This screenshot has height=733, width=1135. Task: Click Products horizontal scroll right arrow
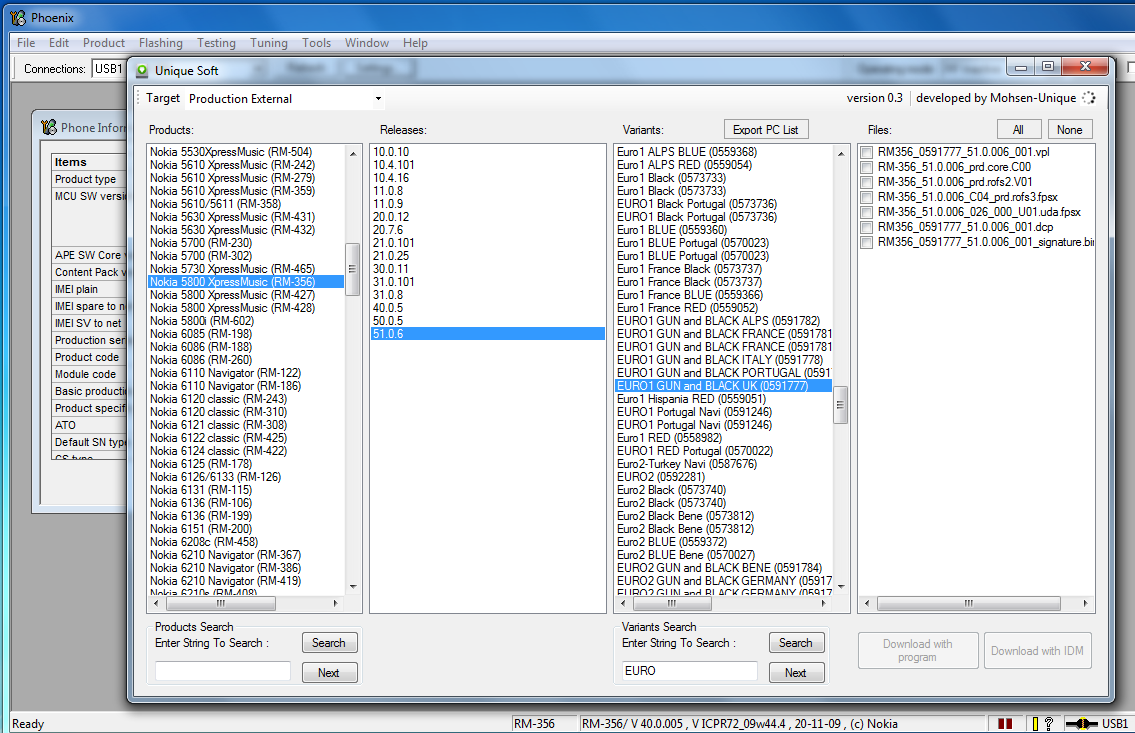tap(336, 603)
